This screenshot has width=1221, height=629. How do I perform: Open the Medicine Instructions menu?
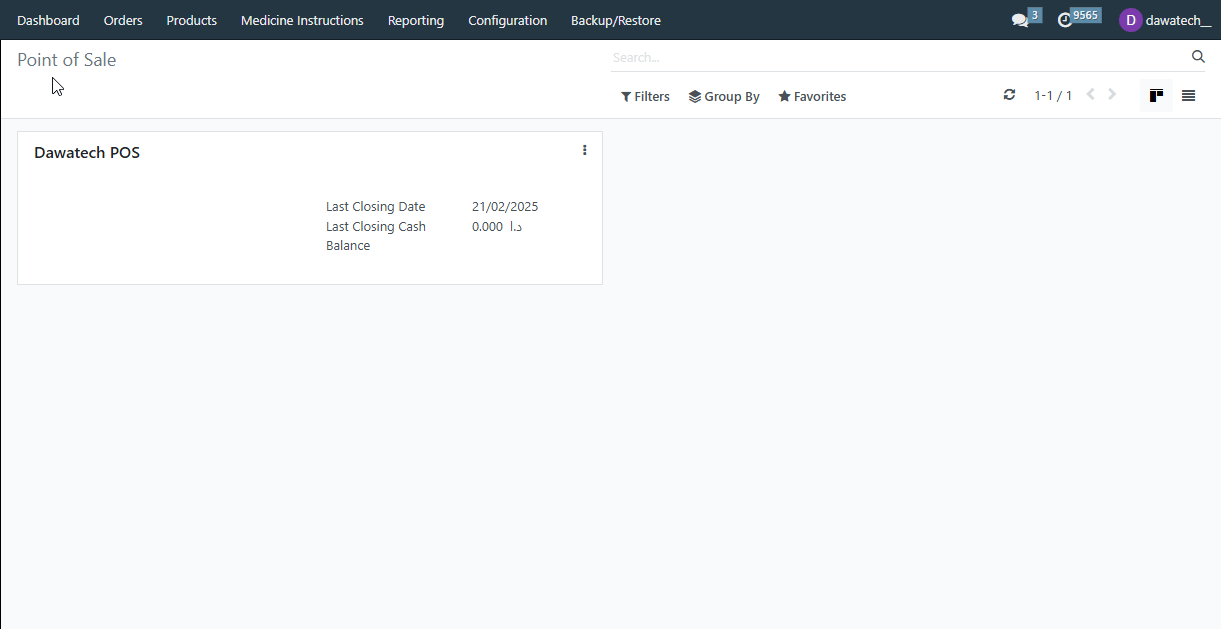tap(302, 20)
